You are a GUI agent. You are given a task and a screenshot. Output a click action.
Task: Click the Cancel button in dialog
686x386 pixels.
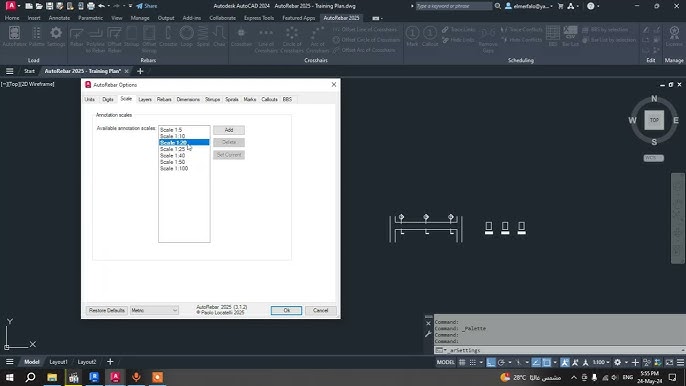tap(320, 310)
